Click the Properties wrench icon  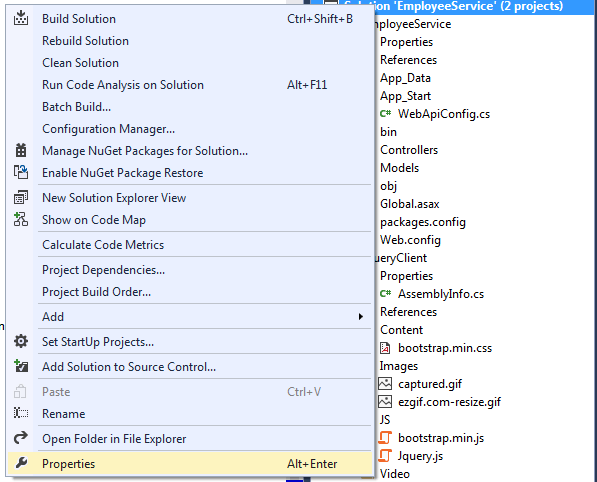pos(21,463)
